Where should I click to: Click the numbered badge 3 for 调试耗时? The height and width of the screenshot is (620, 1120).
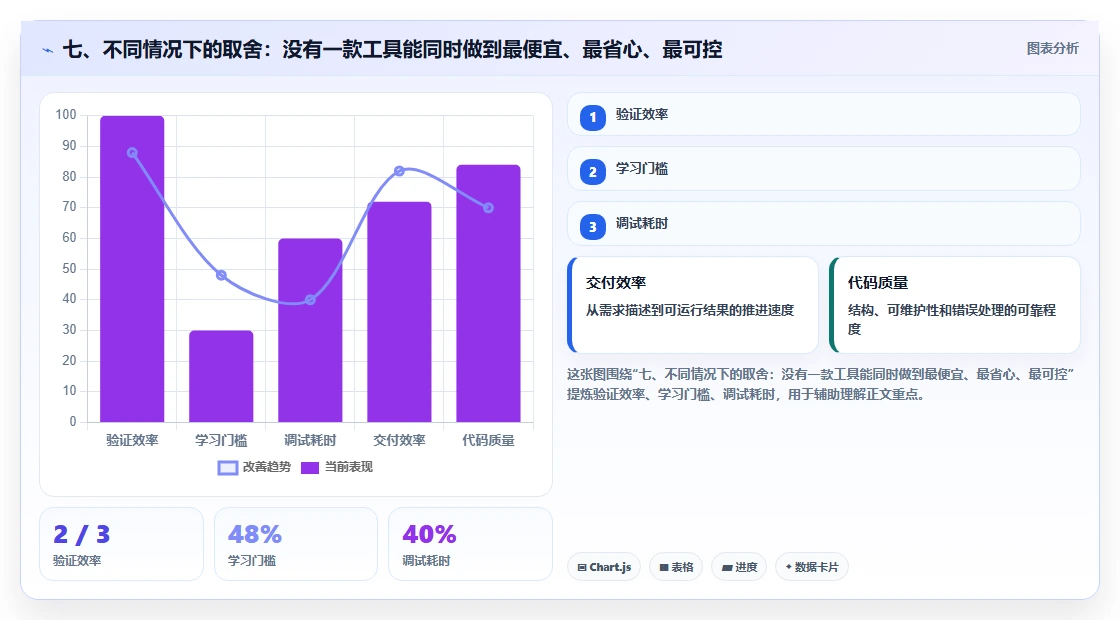tap(592, 227)
